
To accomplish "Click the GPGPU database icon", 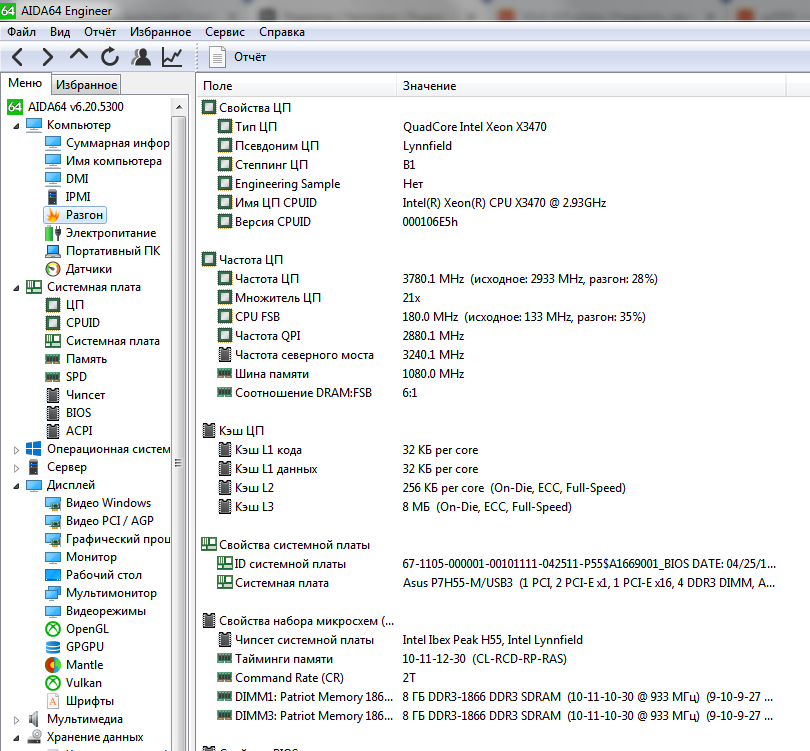I will coord(53,647).
